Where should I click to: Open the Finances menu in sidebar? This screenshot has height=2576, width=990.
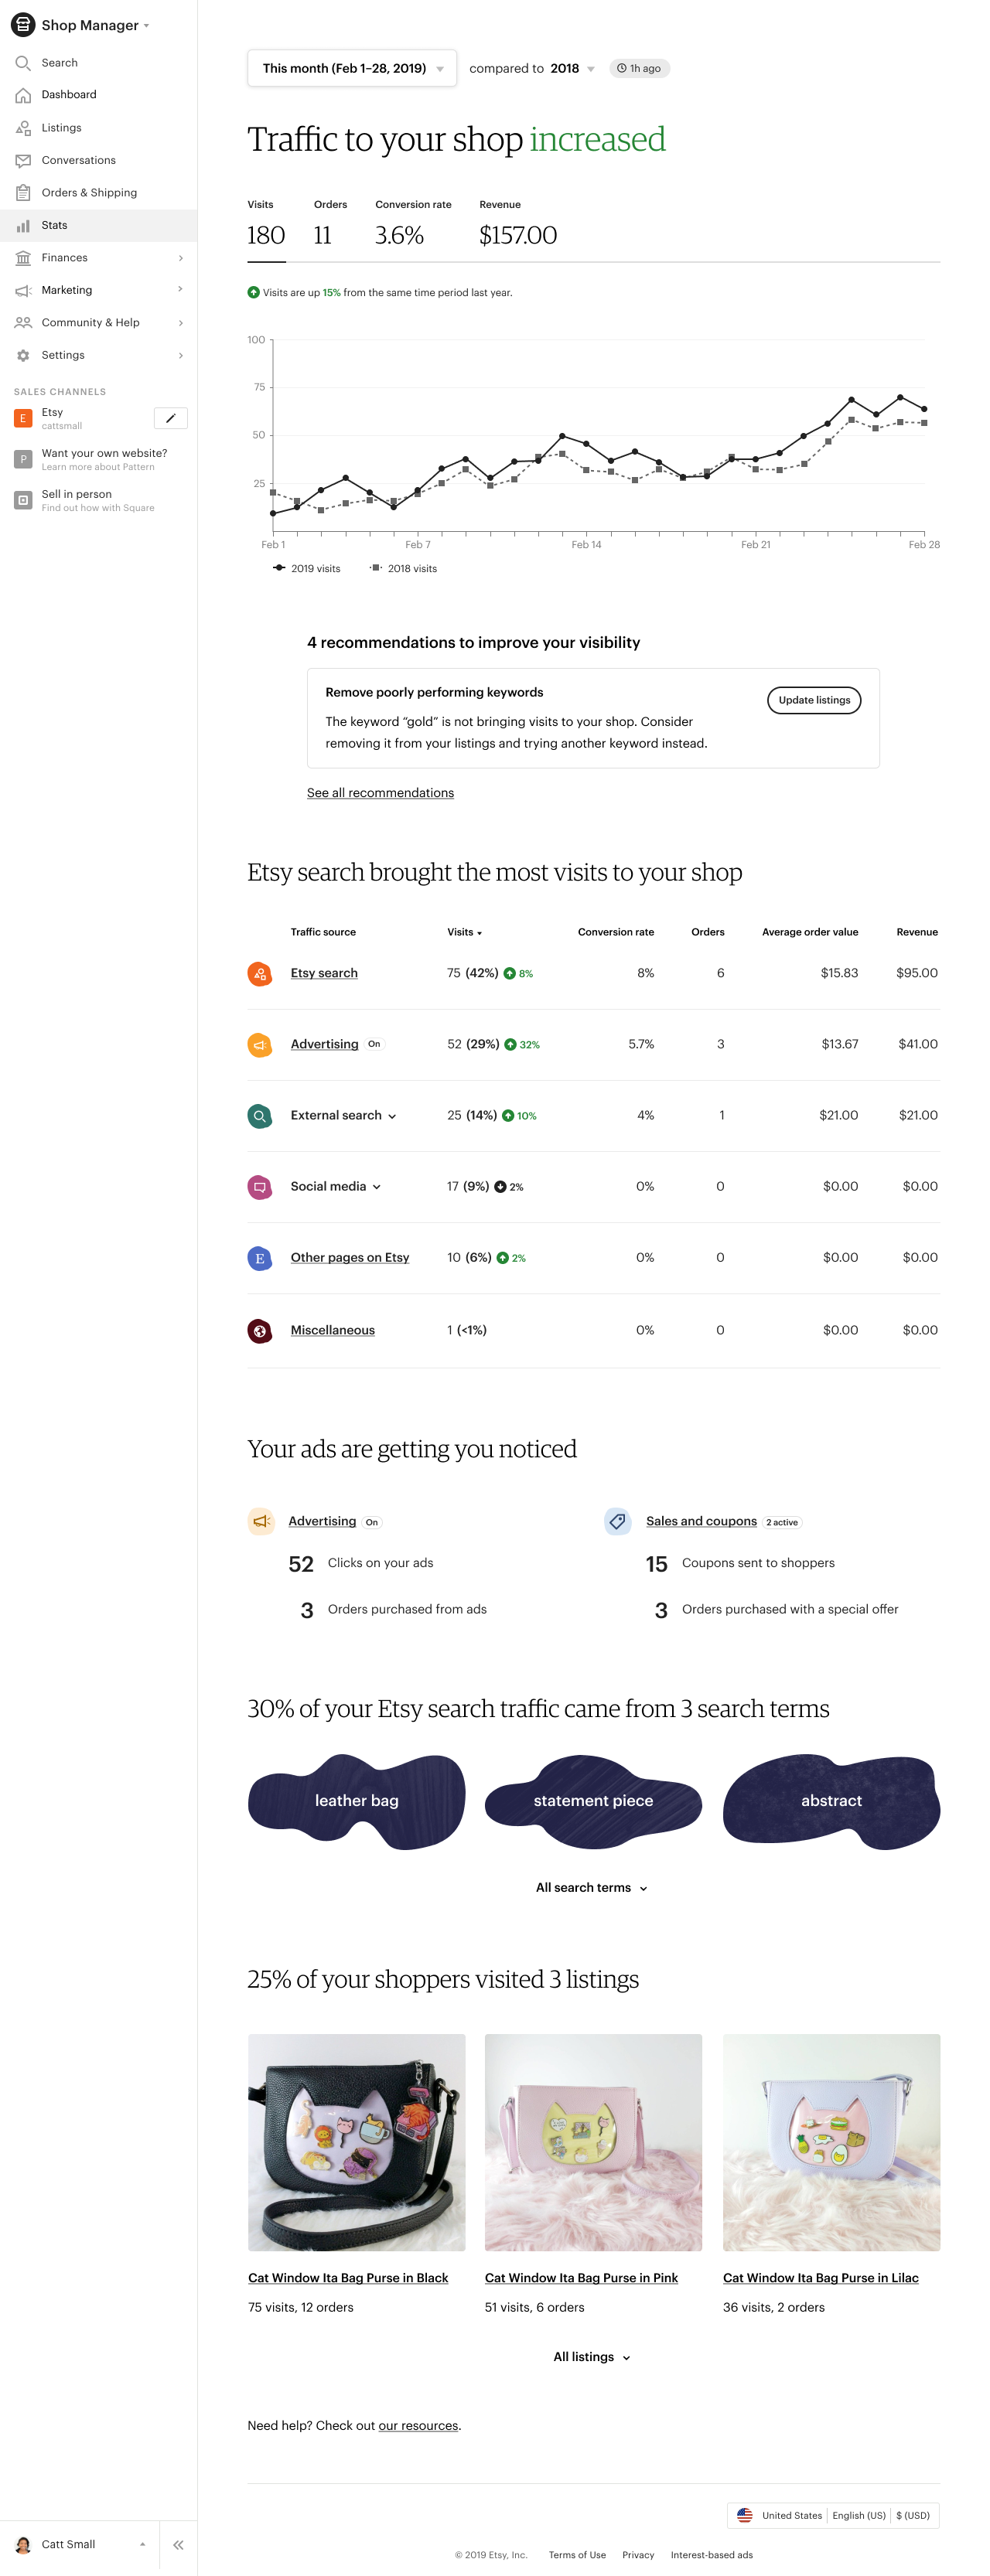pyautogui.click(x=98, y=258)
